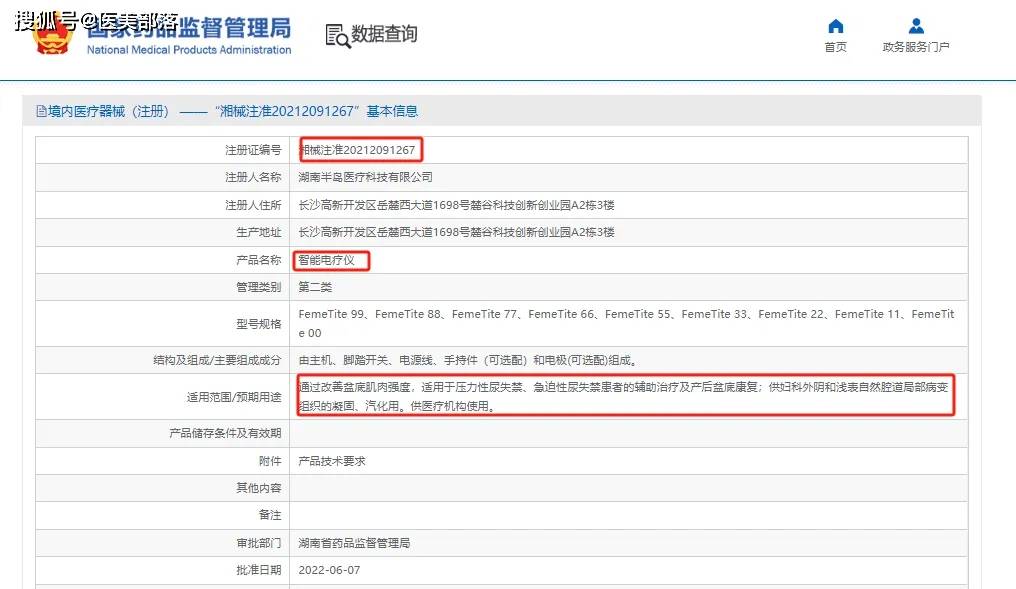Click the 生产地址 address value
Screen dimensions: 1016x589
coord(456,232)
